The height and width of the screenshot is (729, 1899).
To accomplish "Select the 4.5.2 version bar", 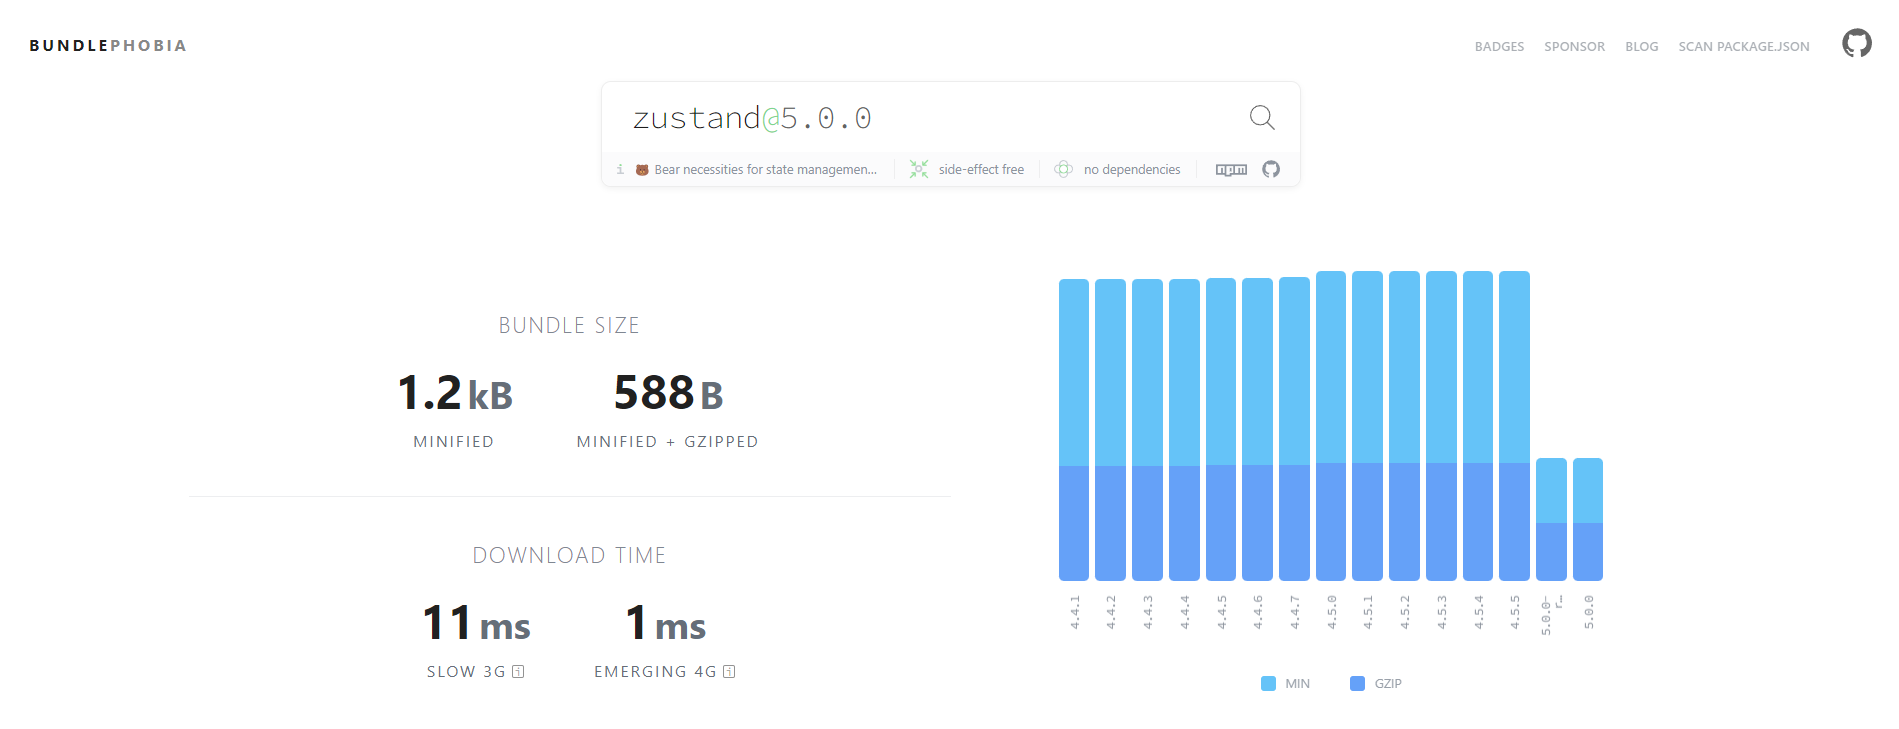I will coord(1404,426).
